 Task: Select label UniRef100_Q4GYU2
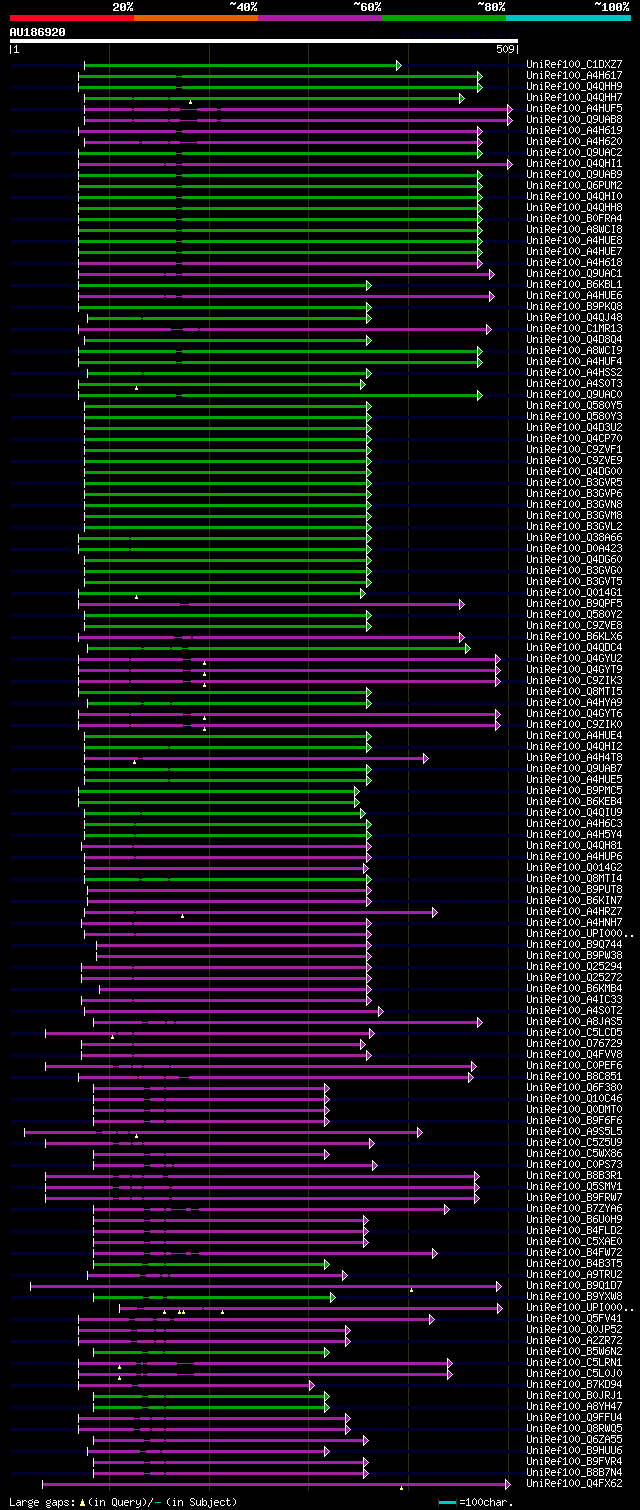[574, 659]
